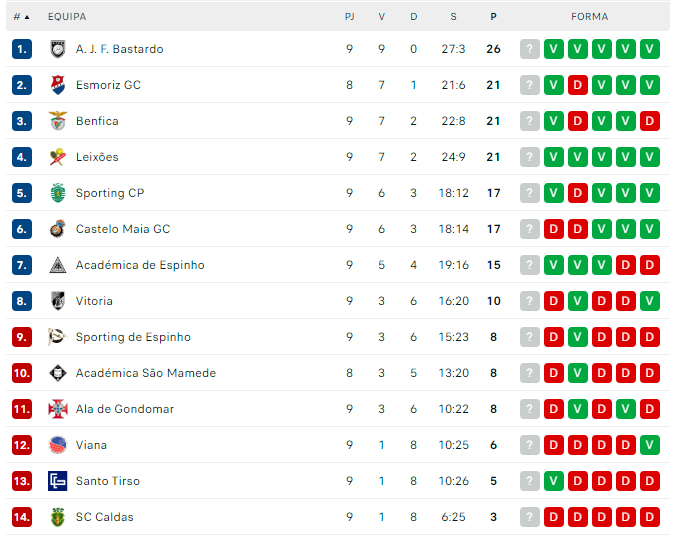Click the Ala de Gondomar cross emblem
The image size is (676, 535).
coord(58,409)
